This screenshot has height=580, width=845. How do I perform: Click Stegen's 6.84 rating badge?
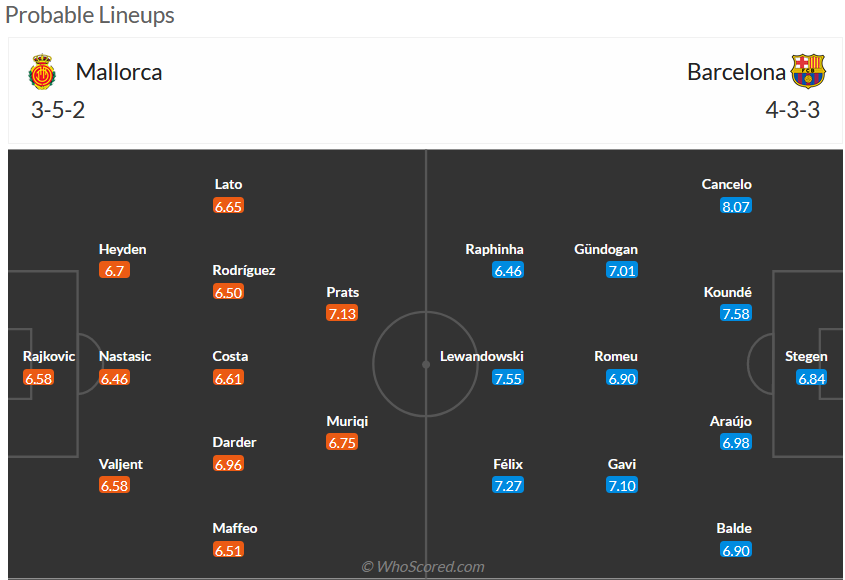click(811, 378)
